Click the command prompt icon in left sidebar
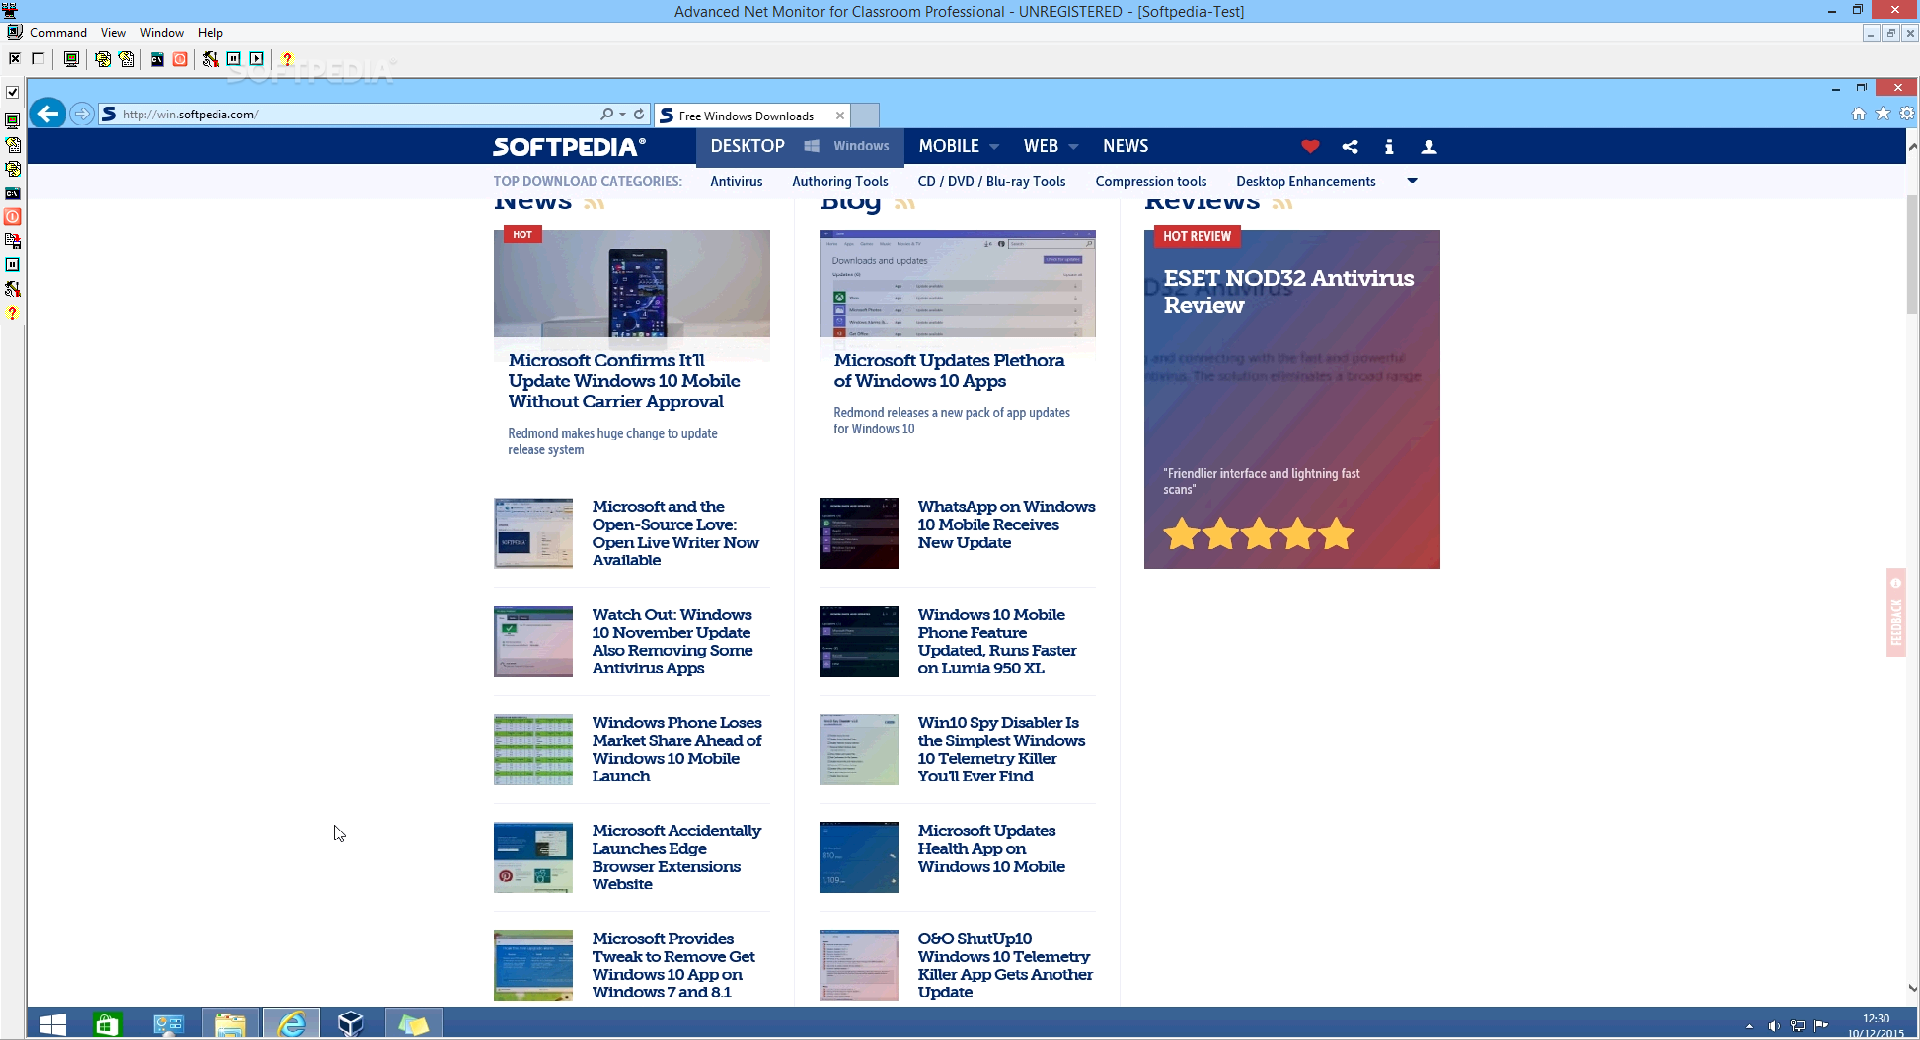1920x1040 pixels. (x=13, y=193)
